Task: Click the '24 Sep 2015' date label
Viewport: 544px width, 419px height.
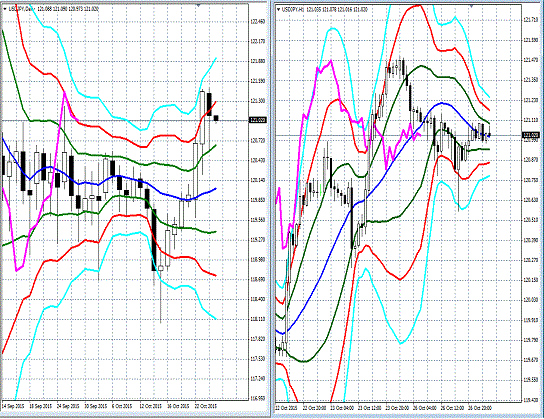Action: click(67, 406)
